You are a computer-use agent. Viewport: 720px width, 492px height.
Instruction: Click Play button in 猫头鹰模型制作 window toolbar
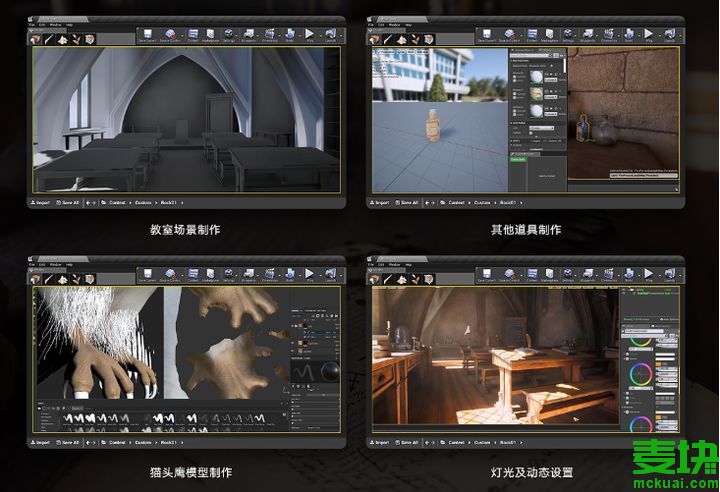click(x=309, y=275)
